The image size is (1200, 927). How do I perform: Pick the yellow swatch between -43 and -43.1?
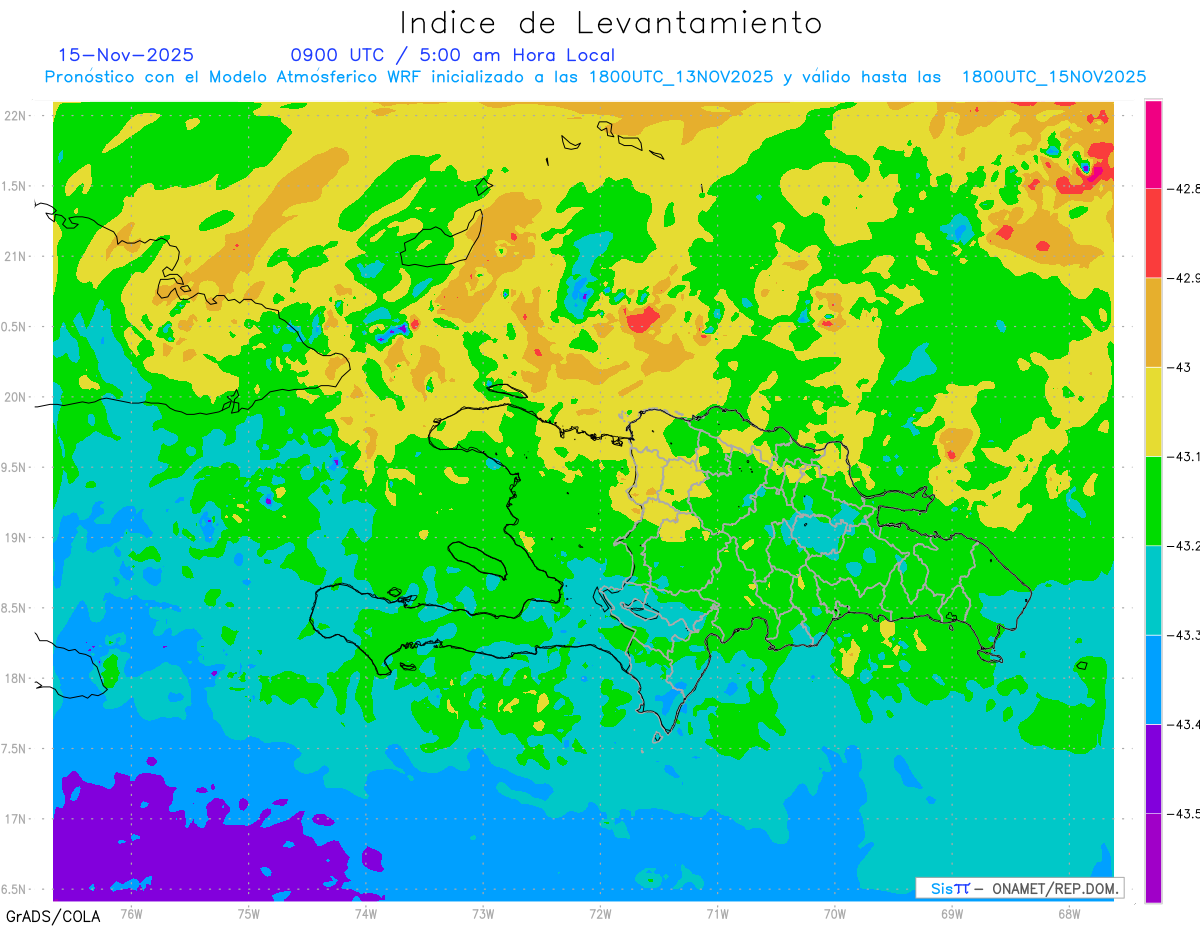pos(1153,411)
